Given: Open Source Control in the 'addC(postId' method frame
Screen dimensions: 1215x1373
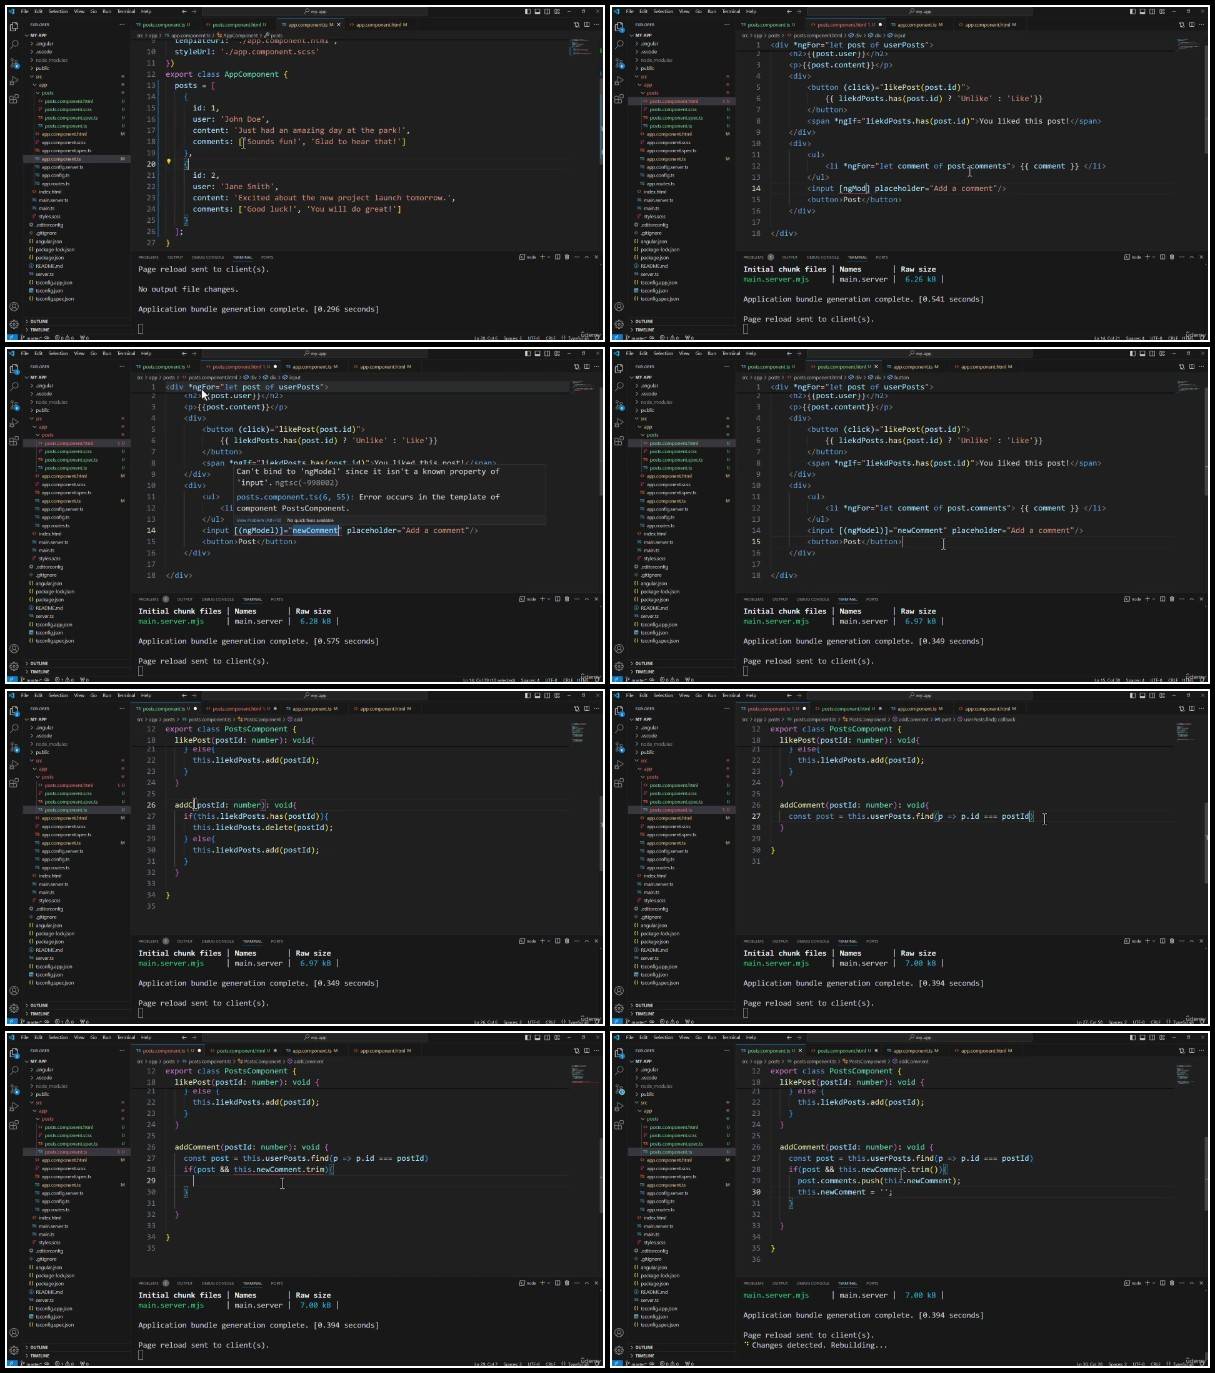Looking at the screenshot, I should [x=14, y=746].
